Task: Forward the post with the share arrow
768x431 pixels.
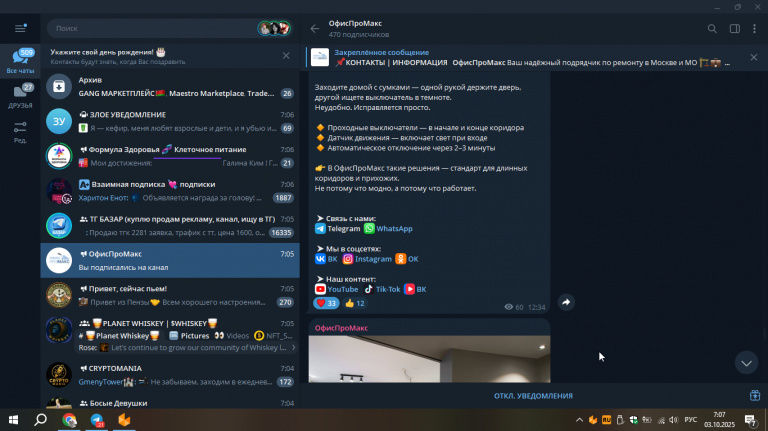Action: (x=566, y=302)
